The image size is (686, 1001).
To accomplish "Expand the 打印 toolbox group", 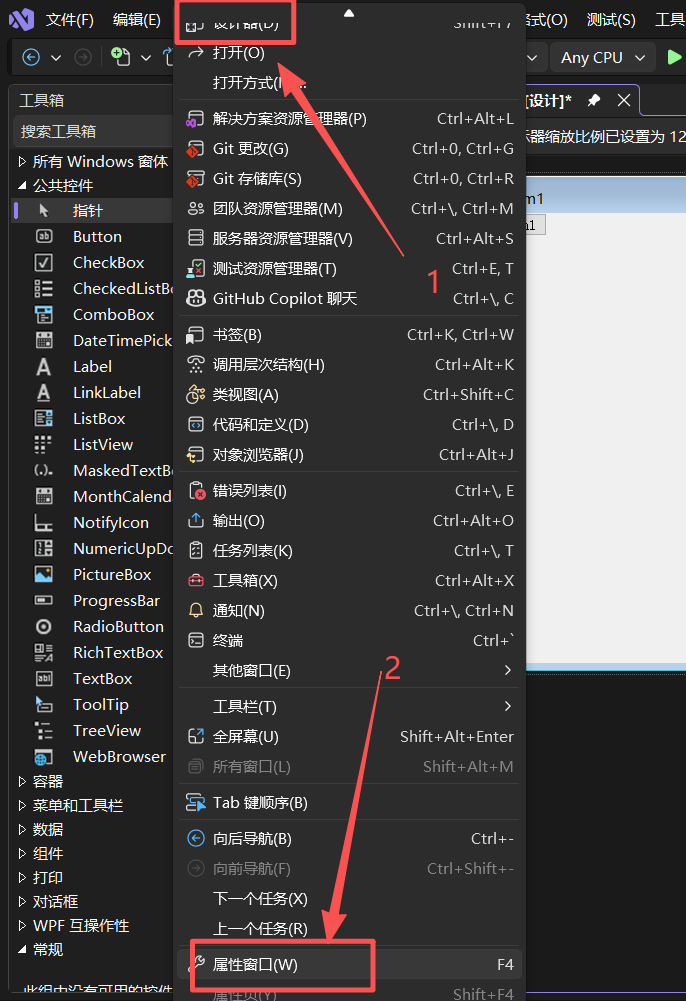I will [22, 878].
